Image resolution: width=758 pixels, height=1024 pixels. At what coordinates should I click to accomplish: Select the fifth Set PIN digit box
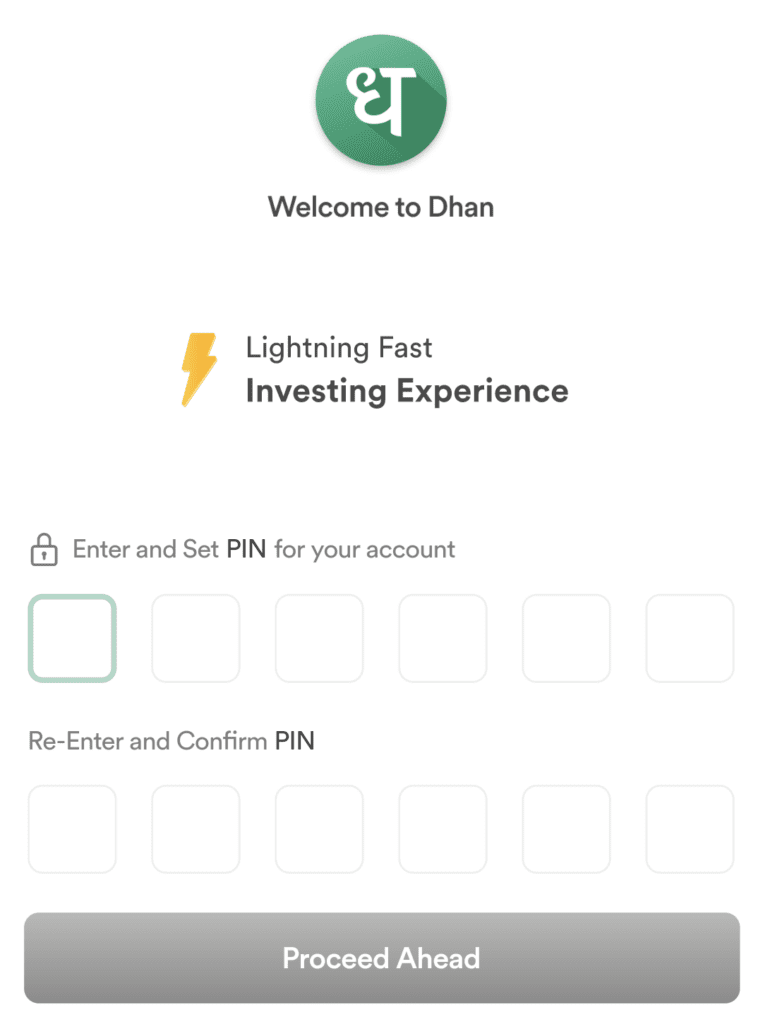click(x=566, y=638)
